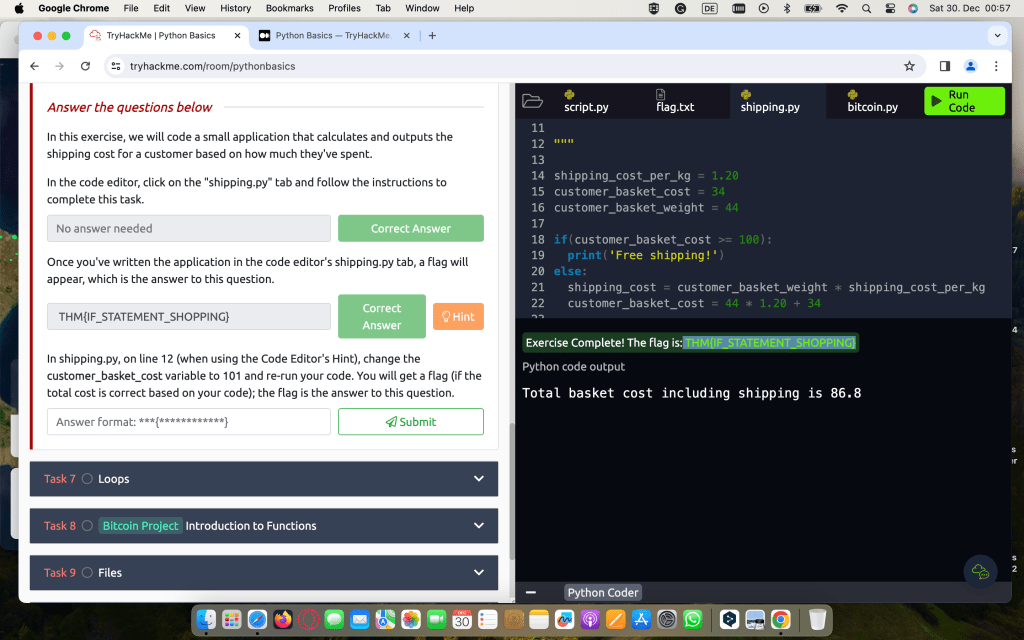Open Chrome profile avatar icon
Viewport: 1024px width, 640px height.
click(970, 66)
